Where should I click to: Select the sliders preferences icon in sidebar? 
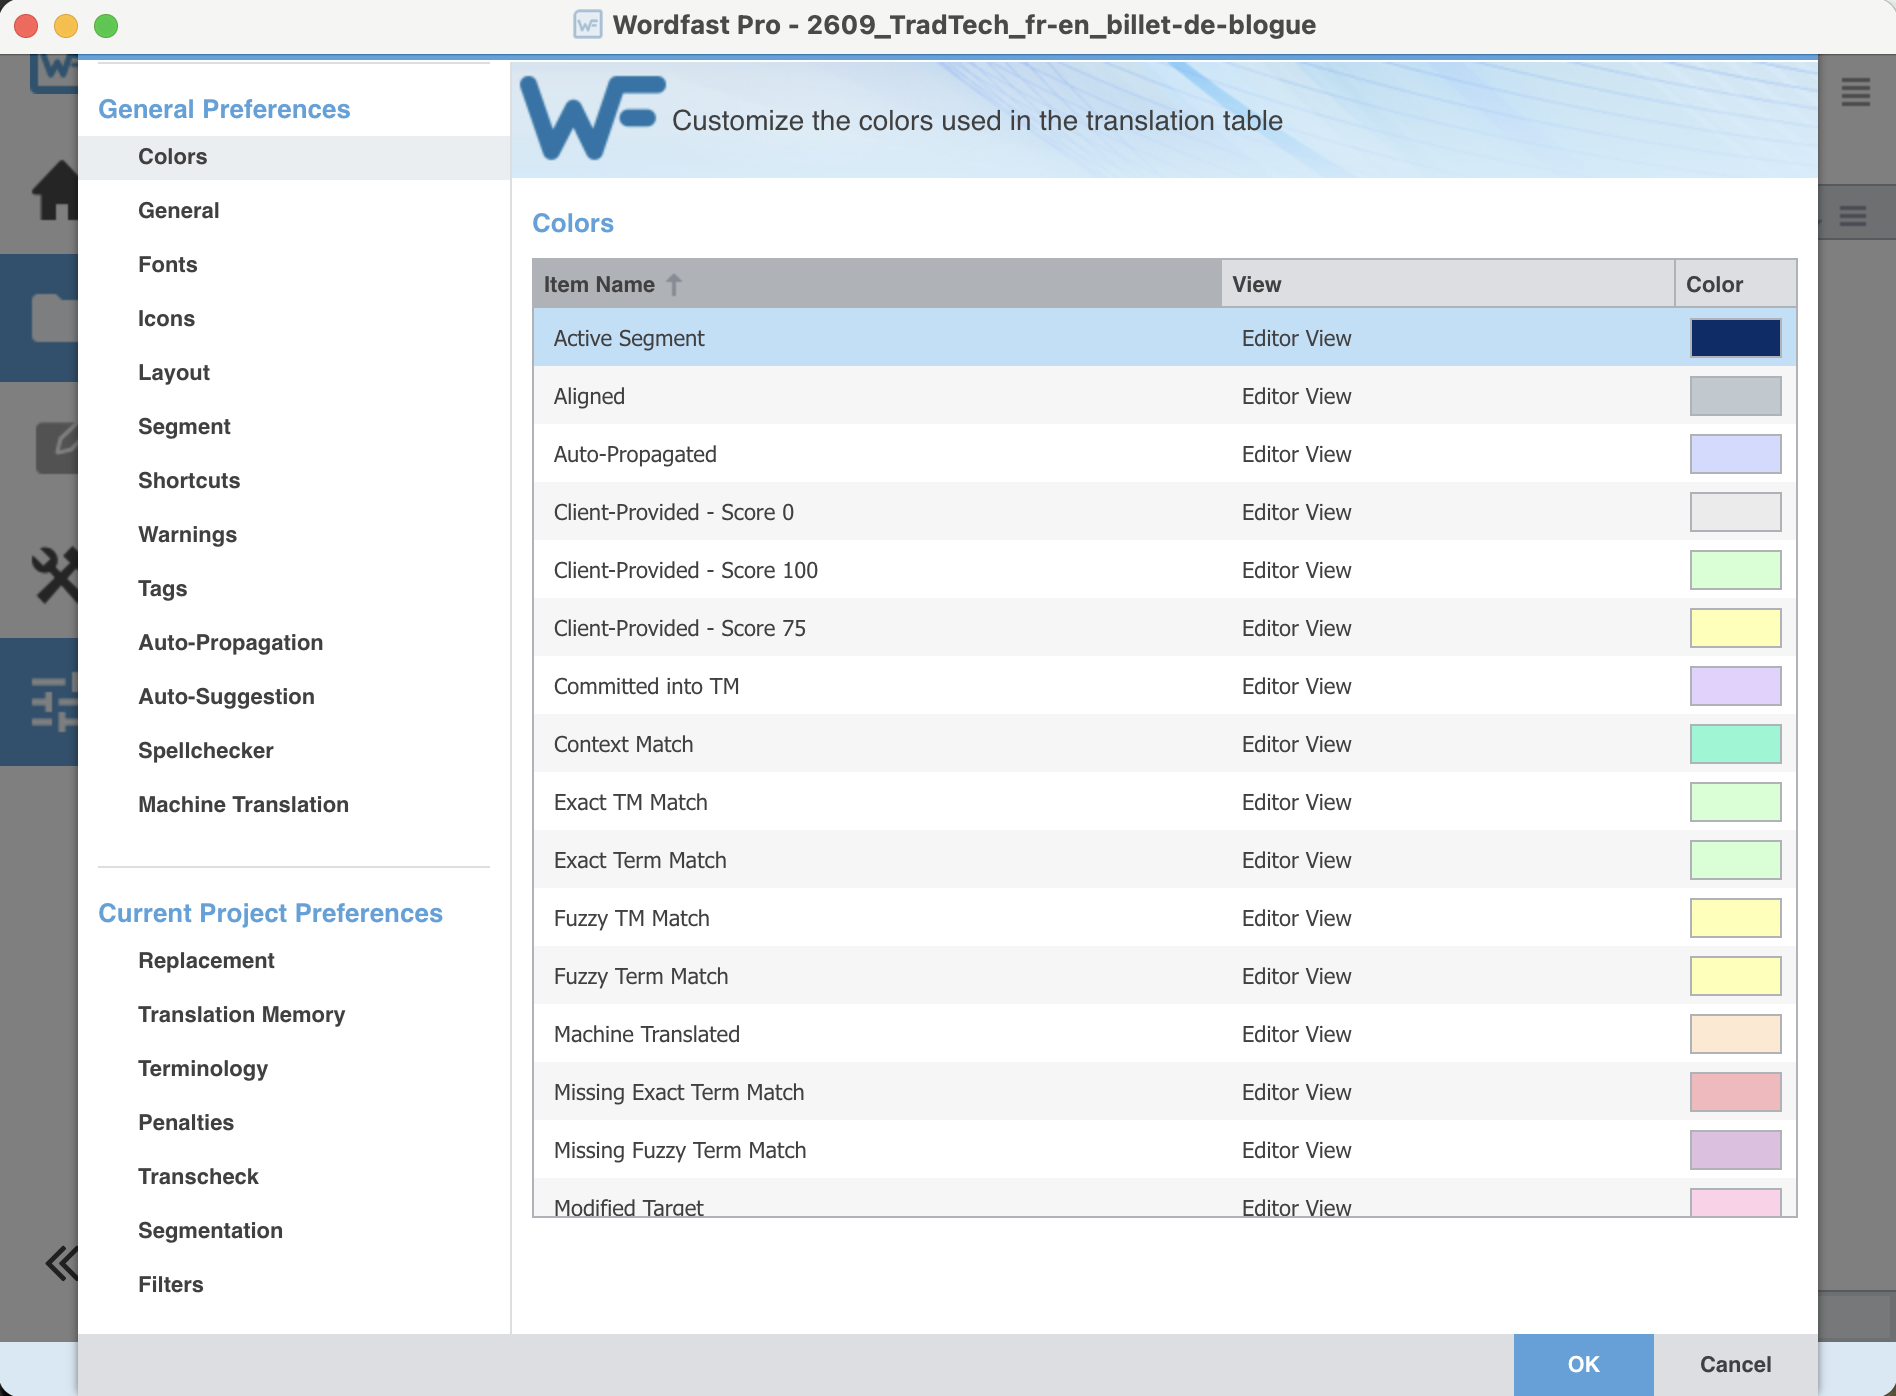pos(54,703)
